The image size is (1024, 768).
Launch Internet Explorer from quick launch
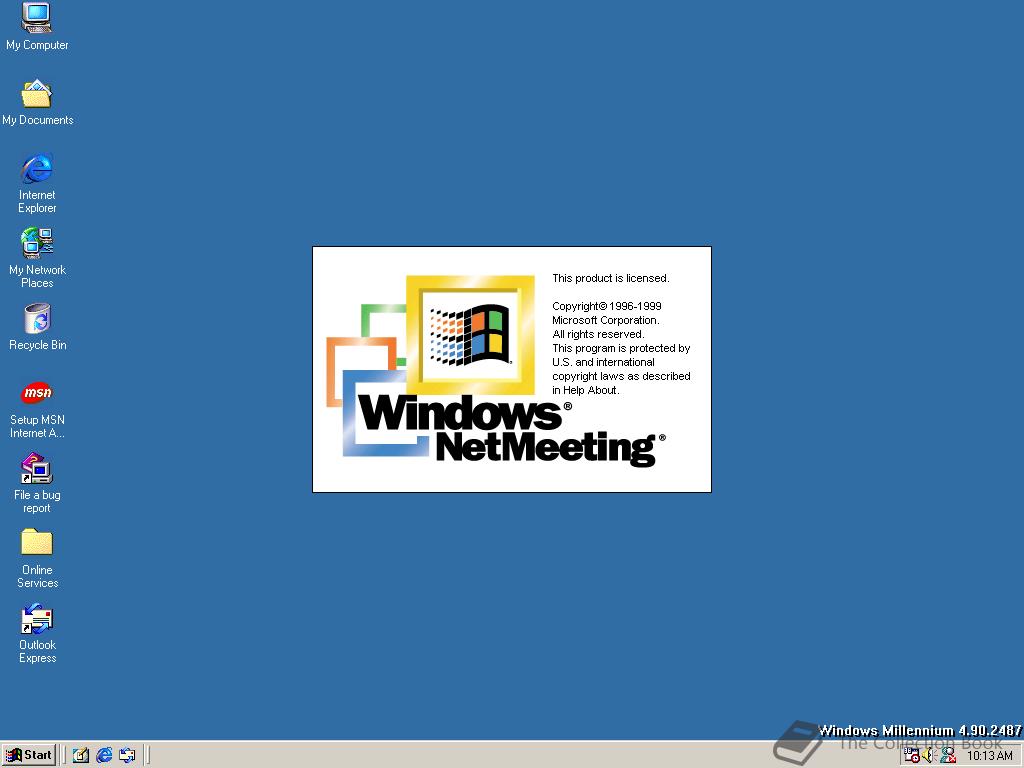[104, 755]
